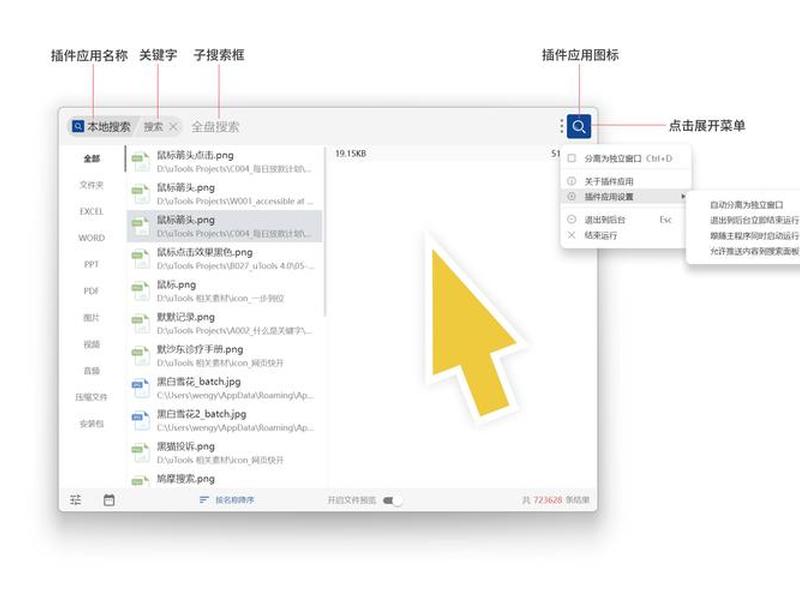This screenshot has width=800, height=600.
Task: Click the results list scrollbar
Action: click(324, 231)
